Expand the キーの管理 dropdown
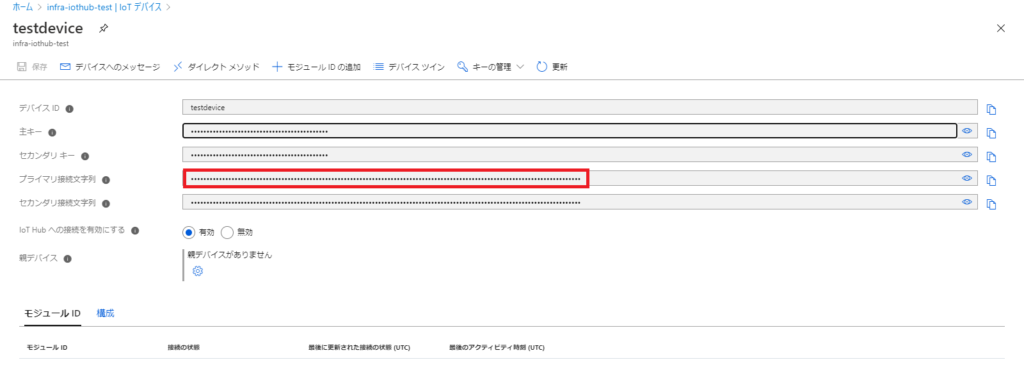 [491, 67]
